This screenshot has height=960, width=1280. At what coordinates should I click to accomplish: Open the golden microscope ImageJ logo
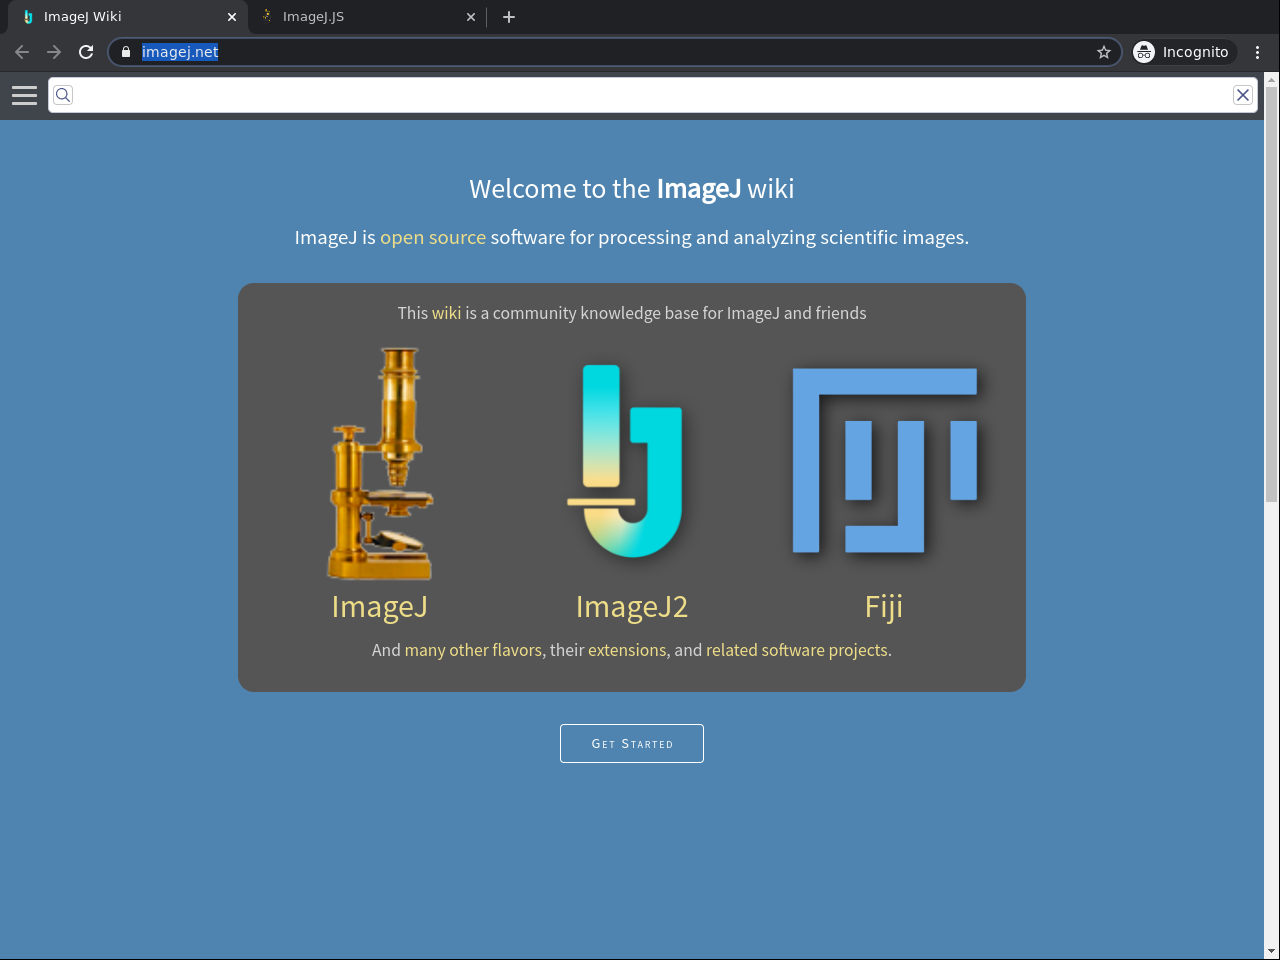point(380,463)
